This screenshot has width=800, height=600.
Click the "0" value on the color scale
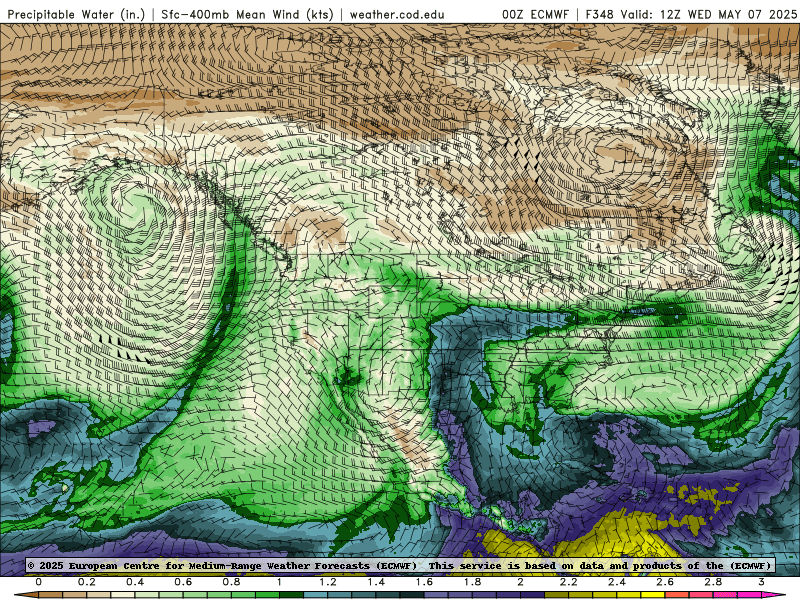[39, 582]
